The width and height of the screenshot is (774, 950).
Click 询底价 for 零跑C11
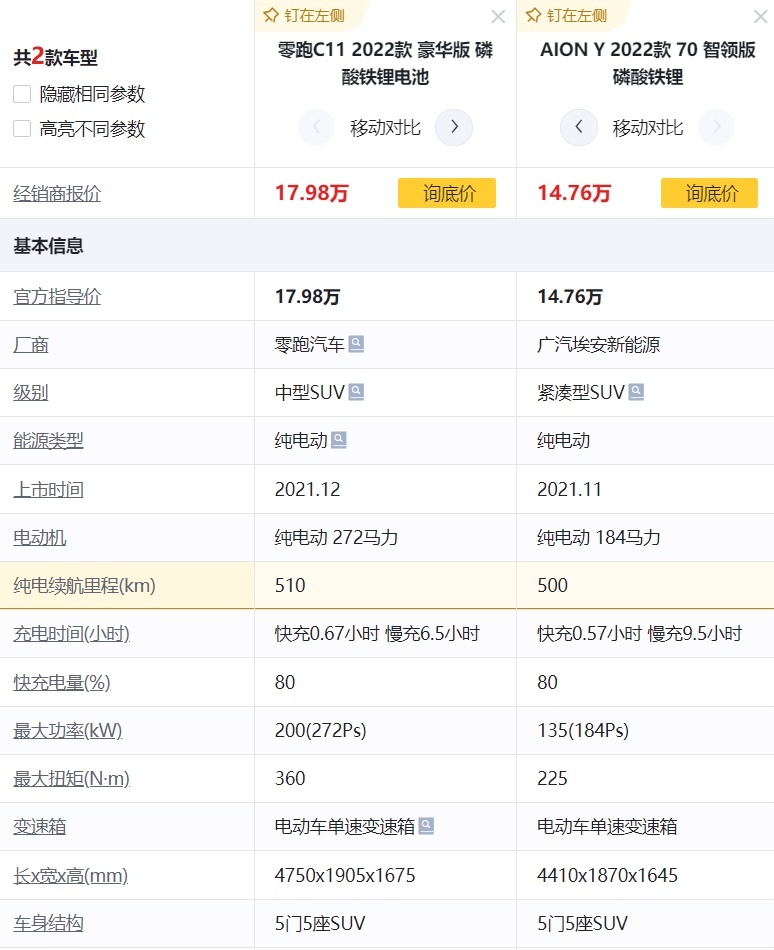point(447,193)
